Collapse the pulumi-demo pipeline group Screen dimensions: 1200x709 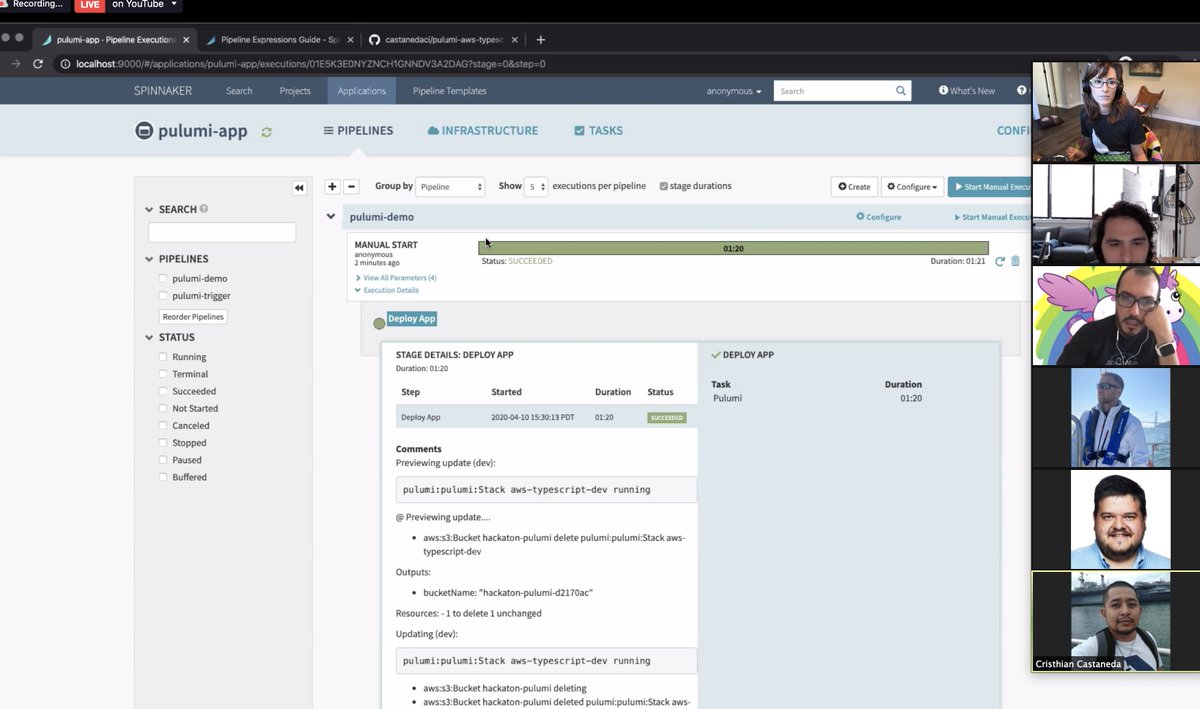(331, 216)
